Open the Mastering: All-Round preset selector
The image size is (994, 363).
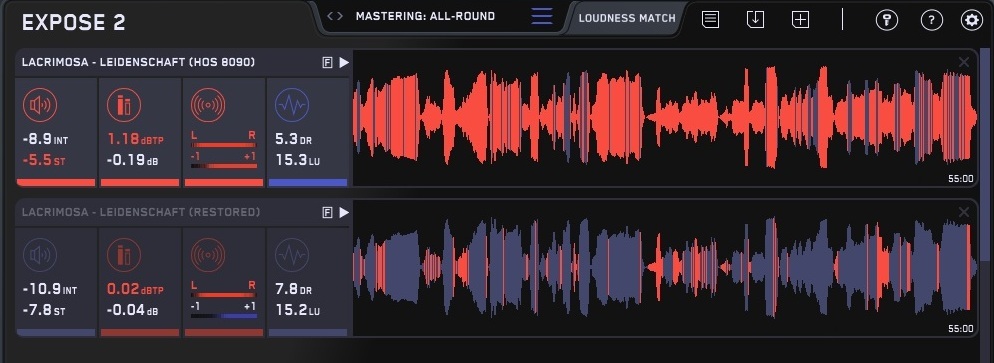point(425,16)
